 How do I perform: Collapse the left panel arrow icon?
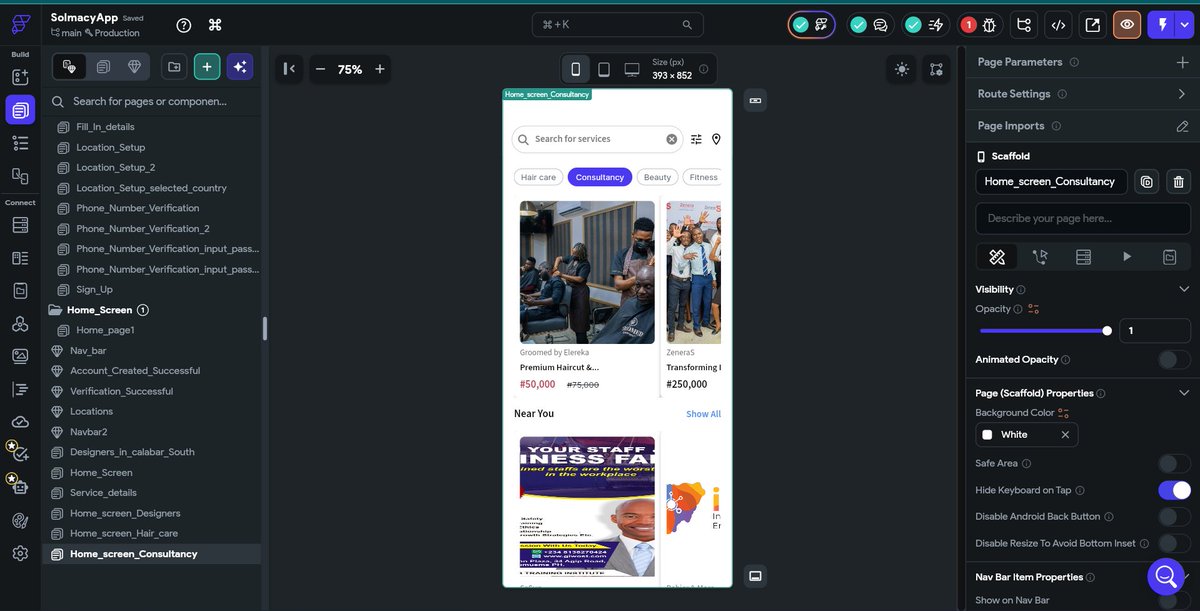click(x=289, y=69)
